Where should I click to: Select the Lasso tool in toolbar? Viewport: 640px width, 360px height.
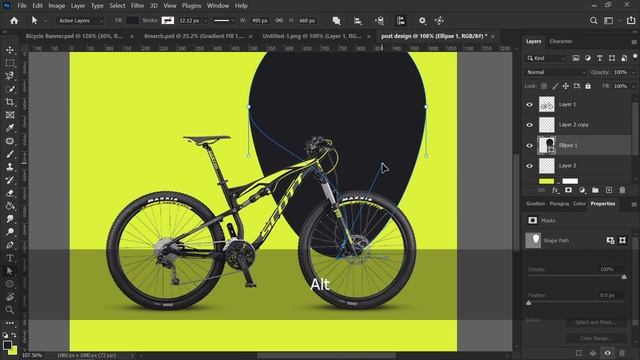click(x=10, y=76)
